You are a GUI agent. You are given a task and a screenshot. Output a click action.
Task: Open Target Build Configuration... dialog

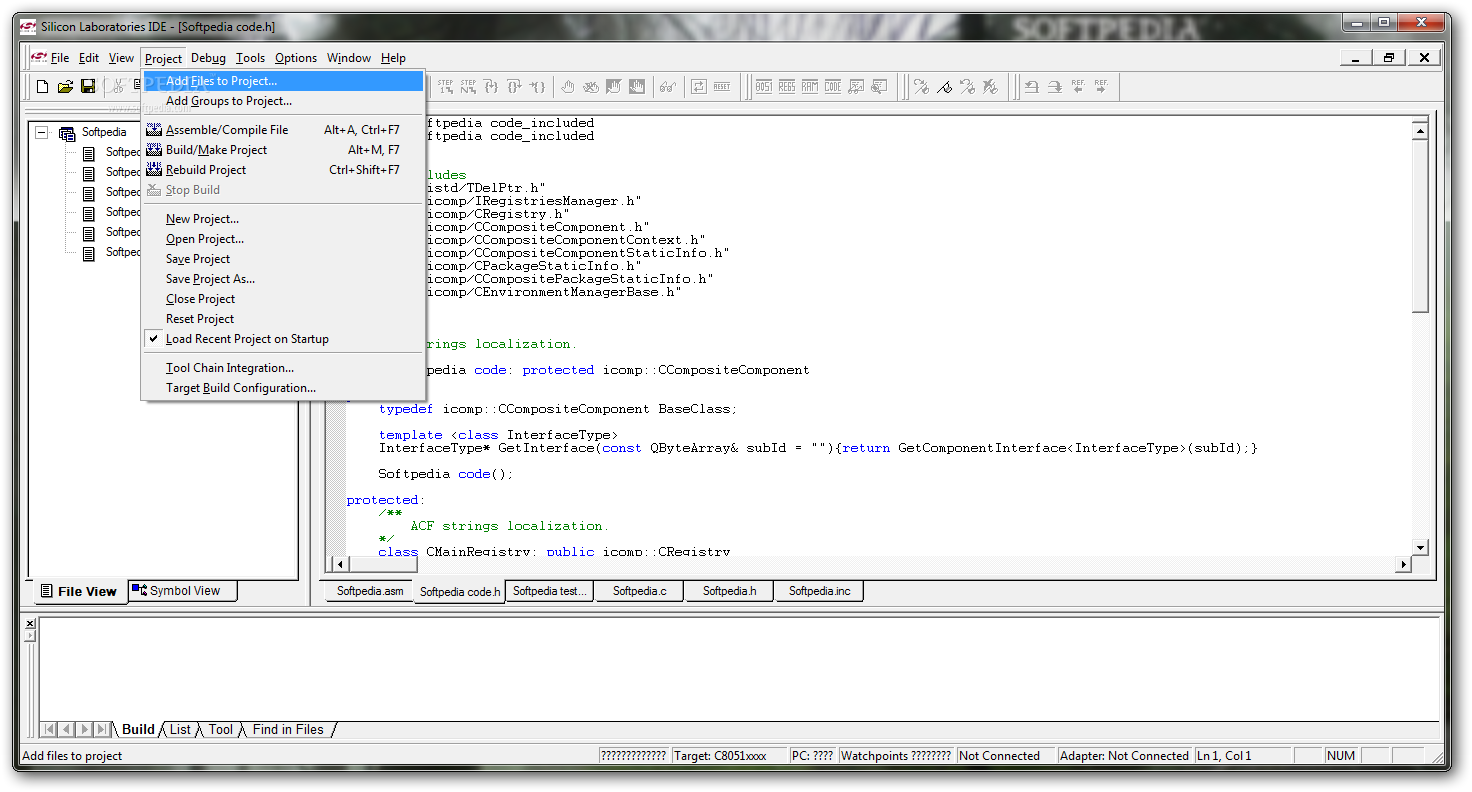click(x=283, y=388)
